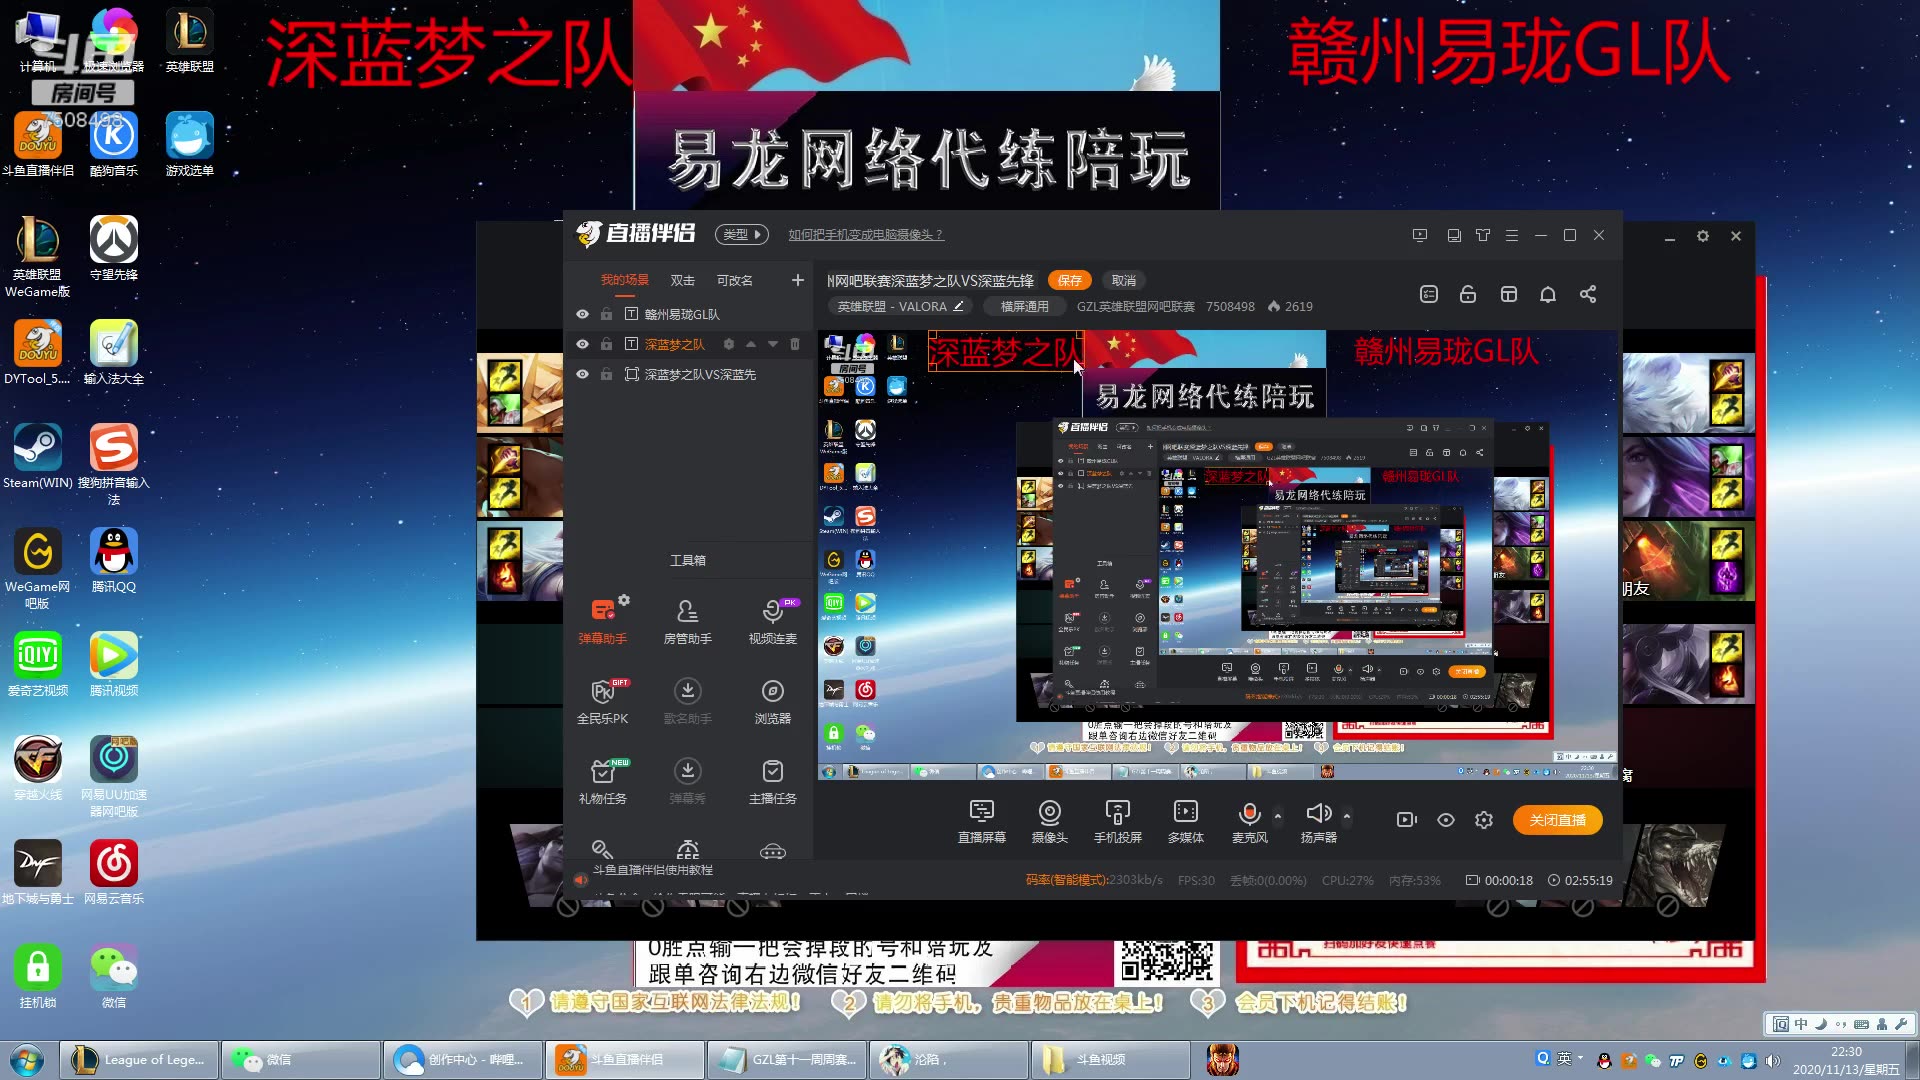Open 斗鱼视频 folder in taskbar
The height and width of the screenshot is (1080, 1920).
click(1109, 1060)
